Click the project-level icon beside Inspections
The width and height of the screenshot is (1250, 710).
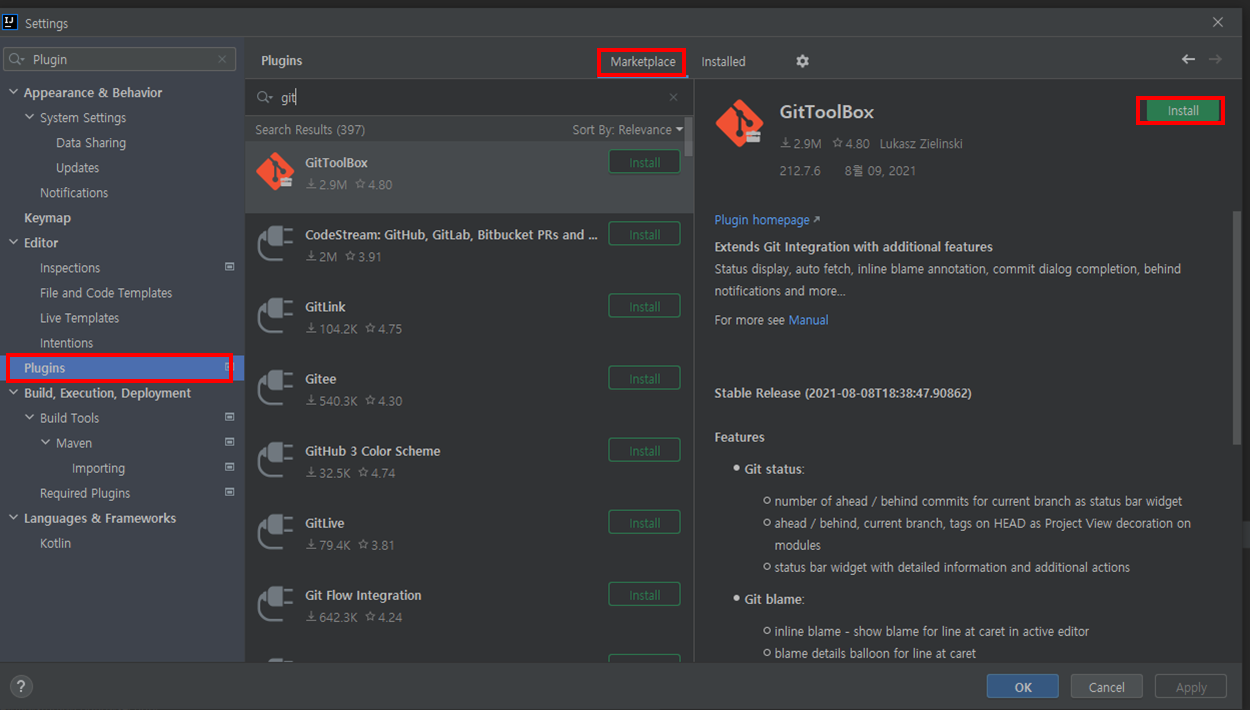coord(229,267)
